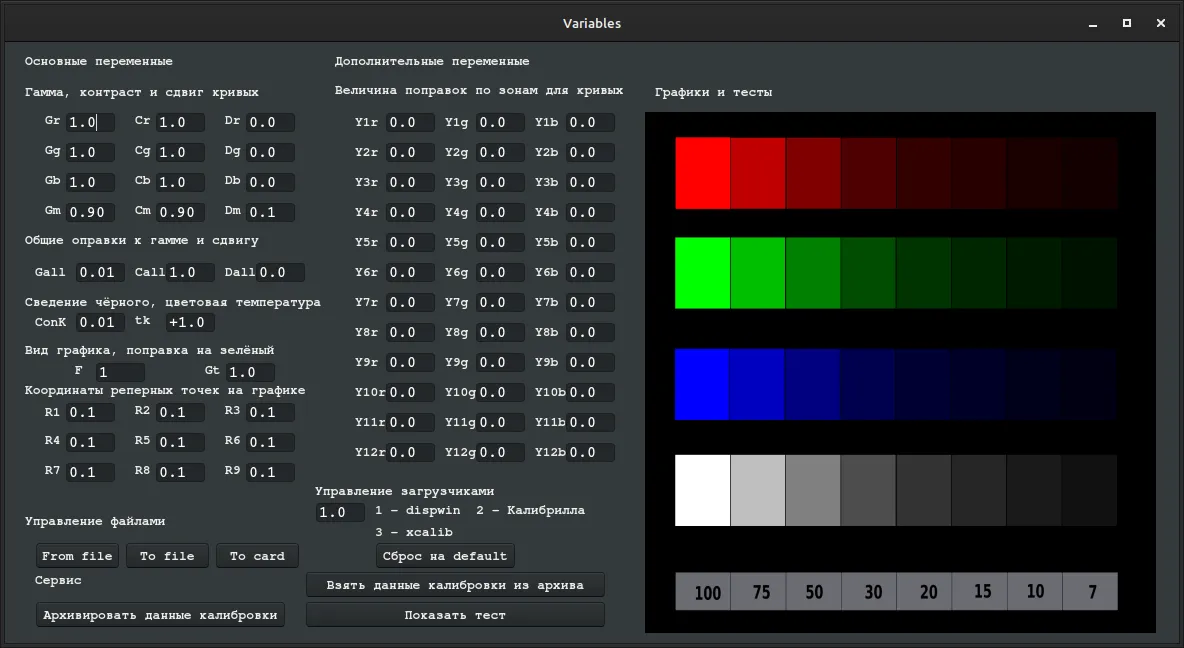
Task: Click the brightest green swatch
Action: (x=702, y=273)
